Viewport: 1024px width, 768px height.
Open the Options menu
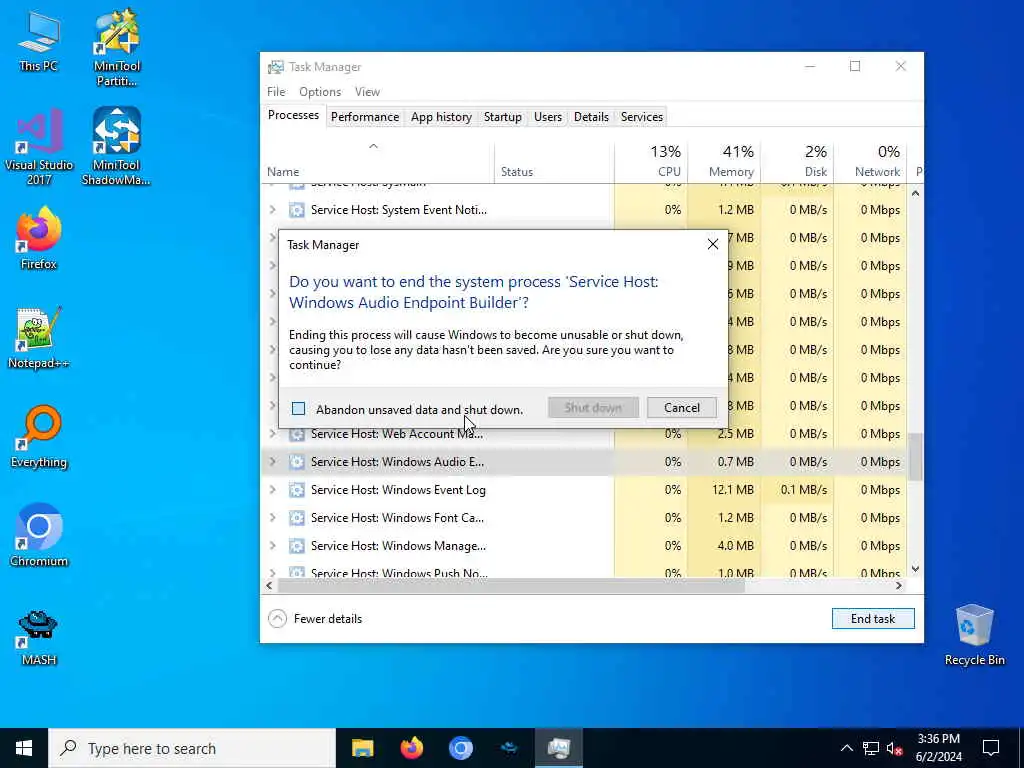point(320,92)
